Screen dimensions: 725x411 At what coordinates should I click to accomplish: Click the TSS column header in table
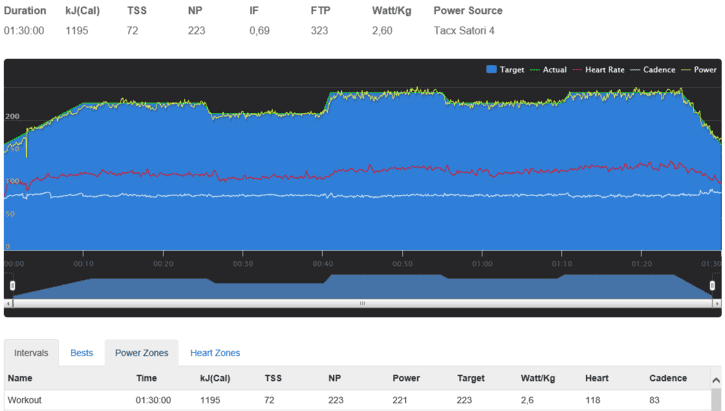click(x=273, y=379)
